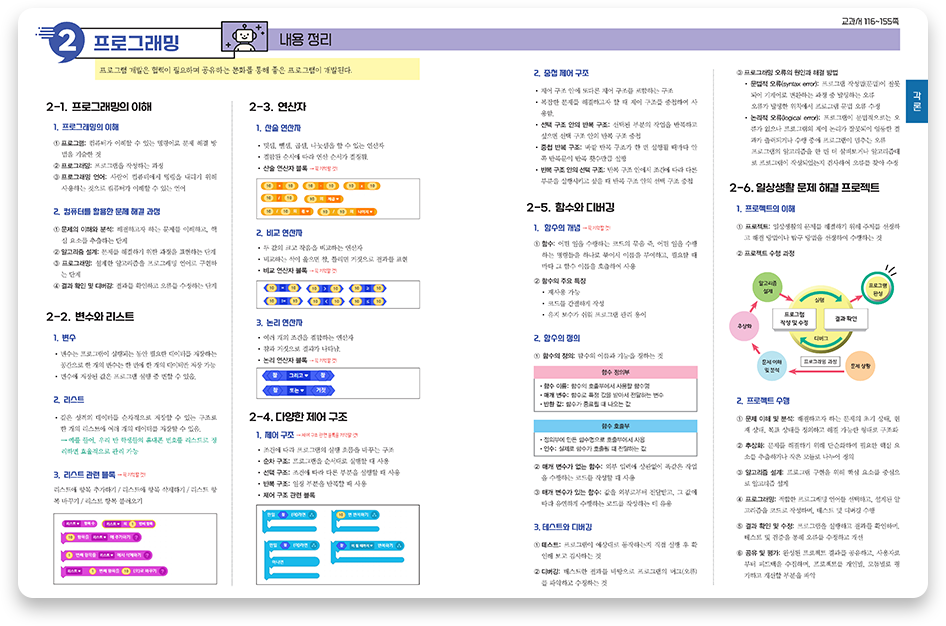Click subheading 1. 산술 연산자
The width and height of the screenshot is (946, 626).
278,128
